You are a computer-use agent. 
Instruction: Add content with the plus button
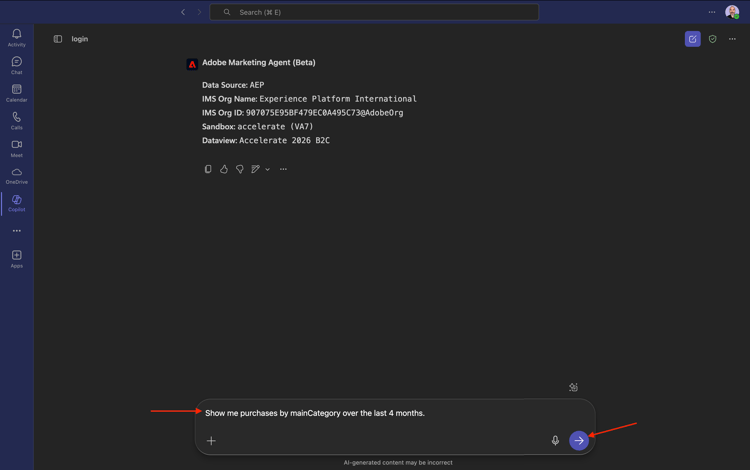coord(211,441)
